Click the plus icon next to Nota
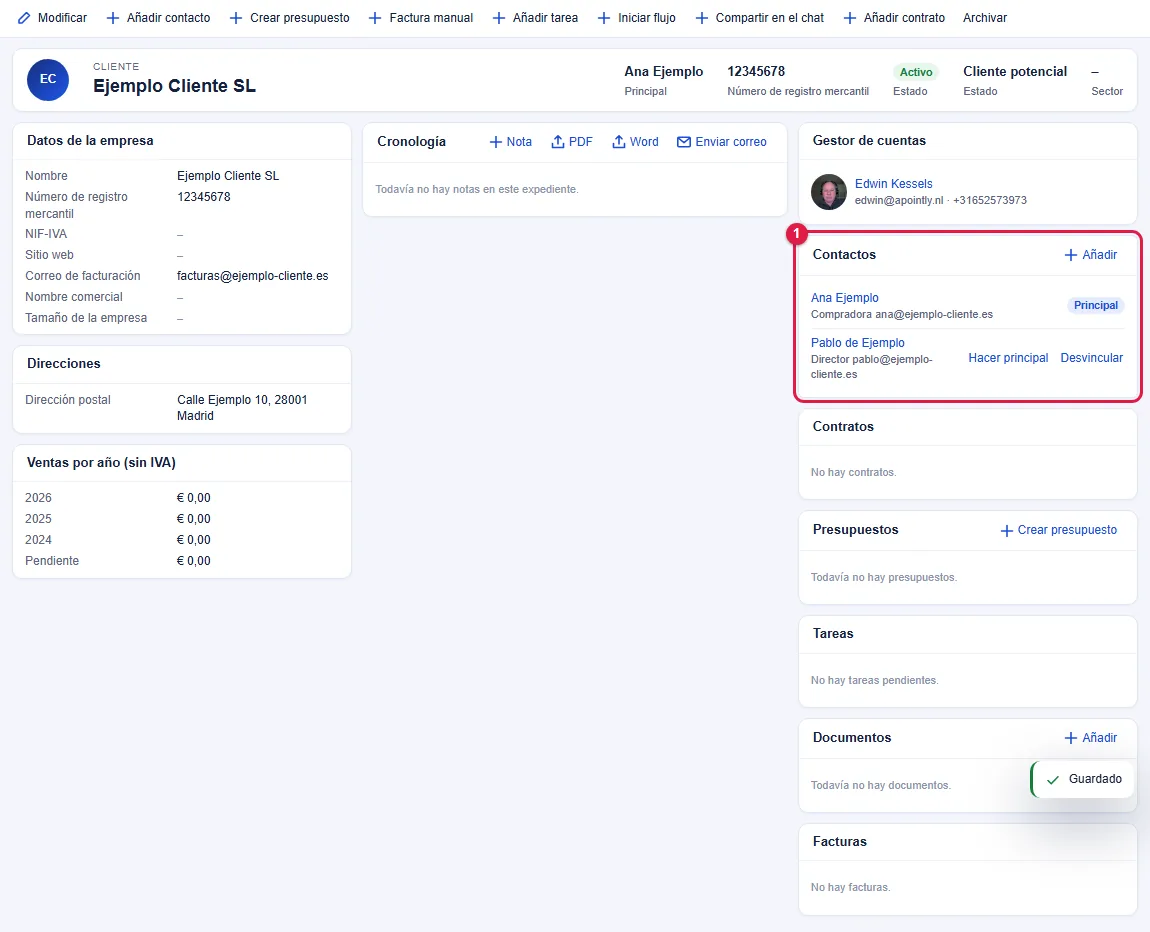 point(496,142)
